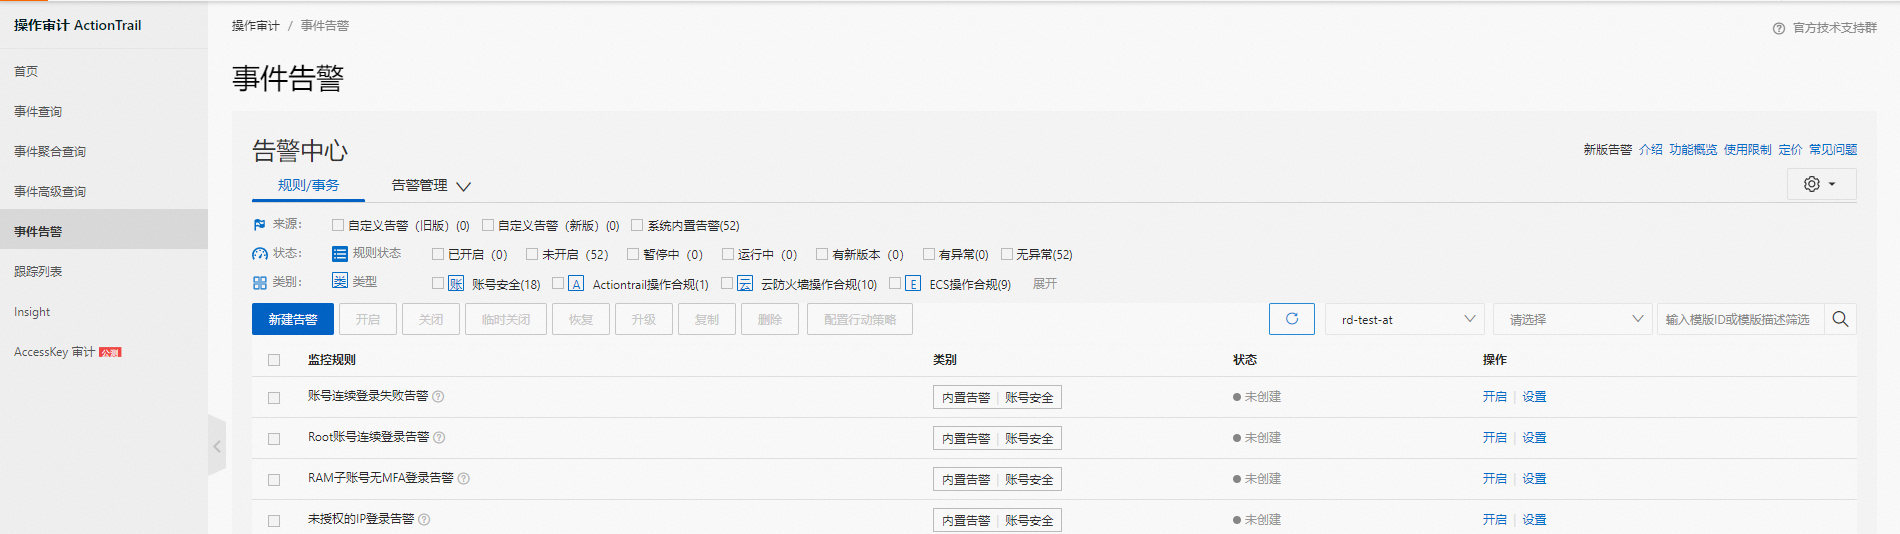Image resolution: width=1900 pixels, height=534 pixels.
Task: Check the 账号安全(18) category filter
Action: click(x=438, y=283)
